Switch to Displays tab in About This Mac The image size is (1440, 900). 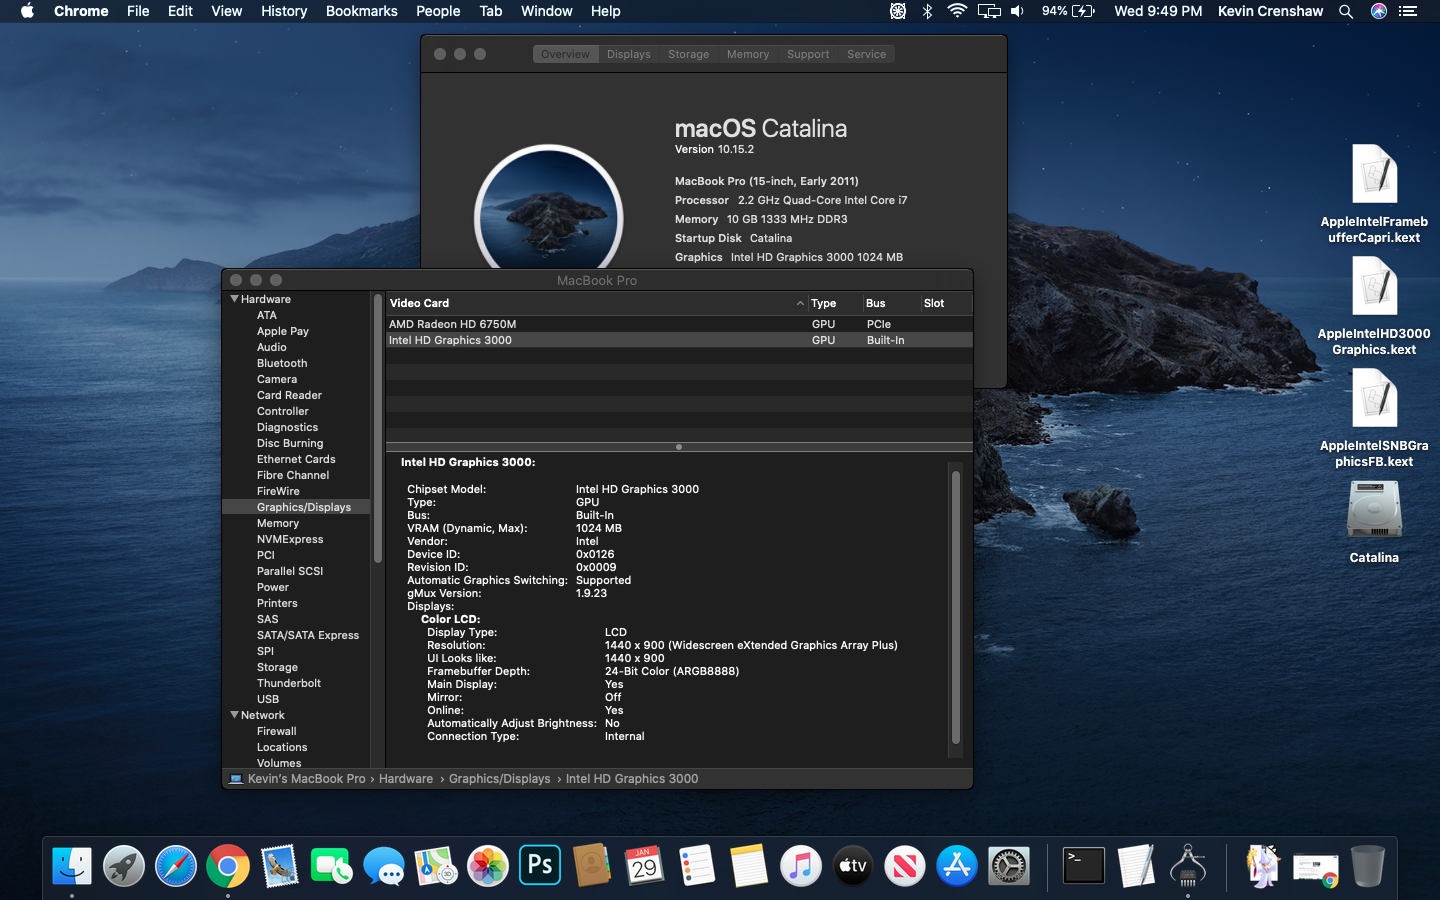628,54
